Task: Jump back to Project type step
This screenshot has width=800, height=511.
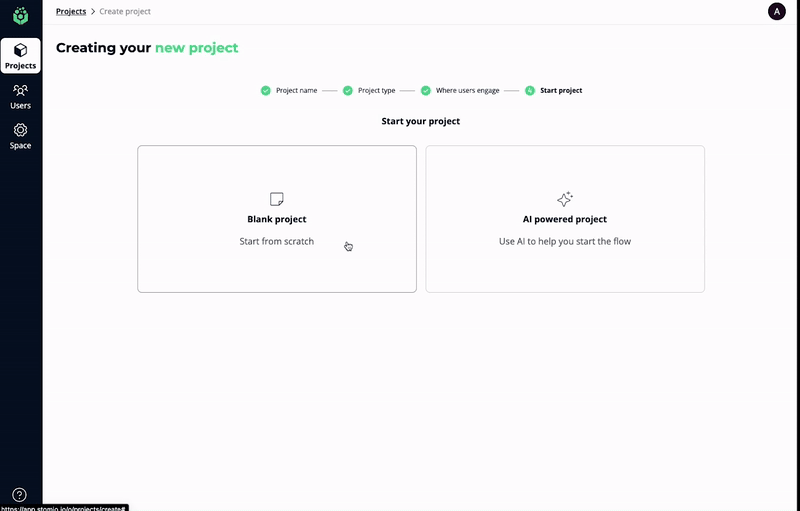Action: [x=377, y=90]
